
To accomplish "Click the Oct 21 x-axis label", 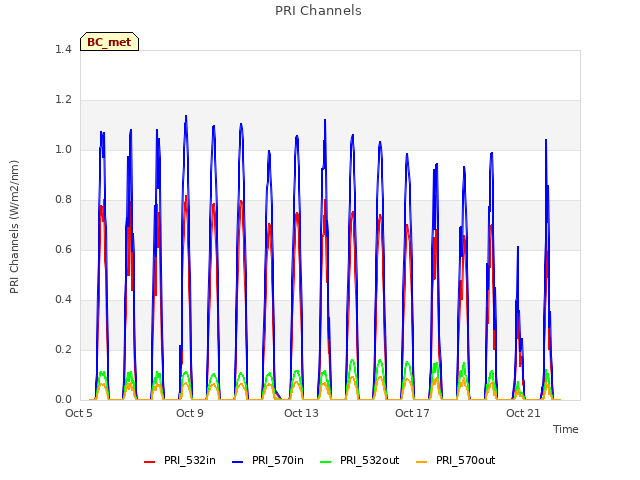I will [523, 413].
